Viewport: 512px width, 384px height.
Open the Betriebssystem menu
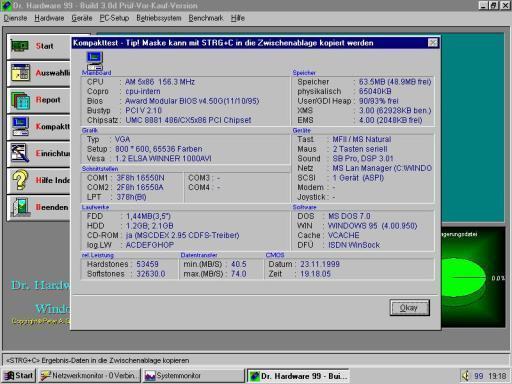click(159, 18)
